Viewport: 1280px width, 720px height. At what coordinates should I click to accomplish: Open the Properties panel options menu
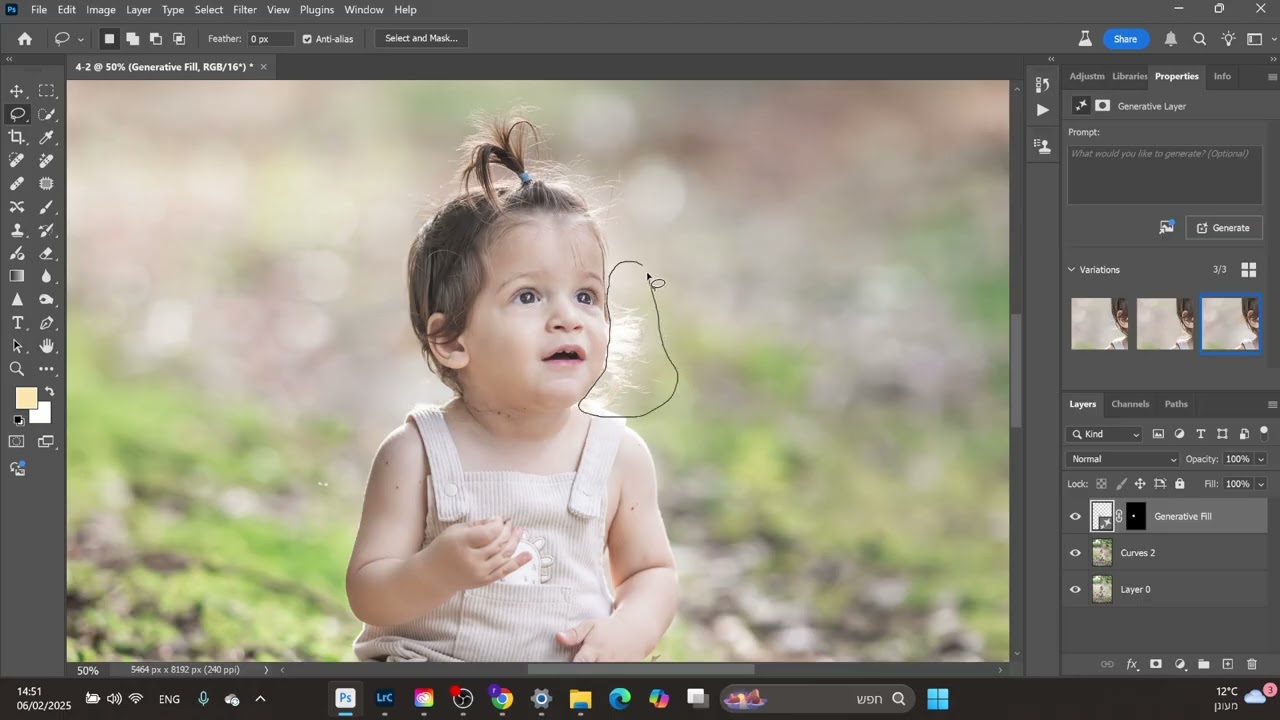(1272, 77)
